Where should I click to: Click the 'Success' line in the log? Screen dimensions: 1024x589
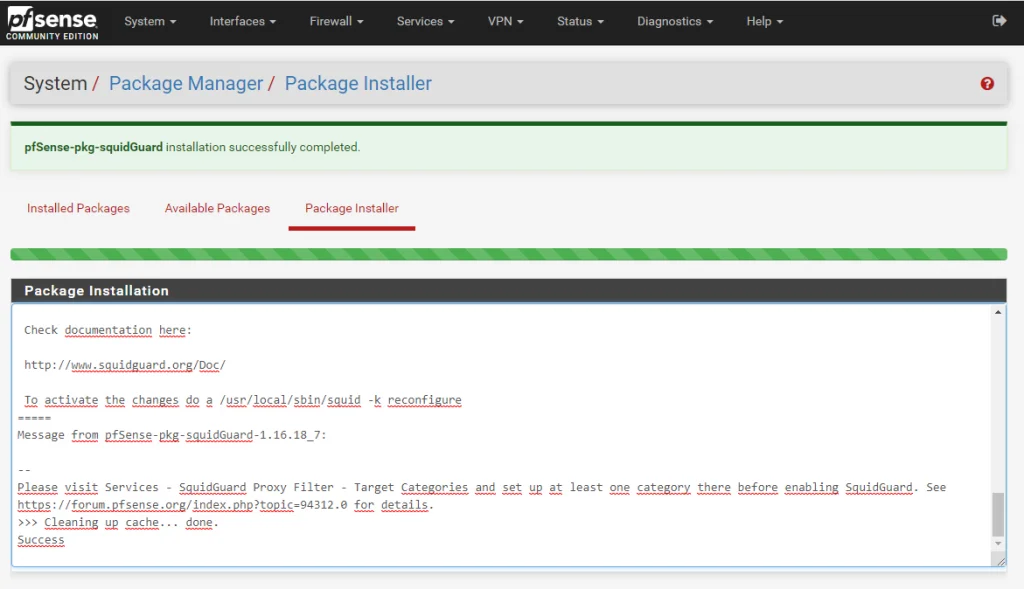pyautogui.click(x=40, y=540)
